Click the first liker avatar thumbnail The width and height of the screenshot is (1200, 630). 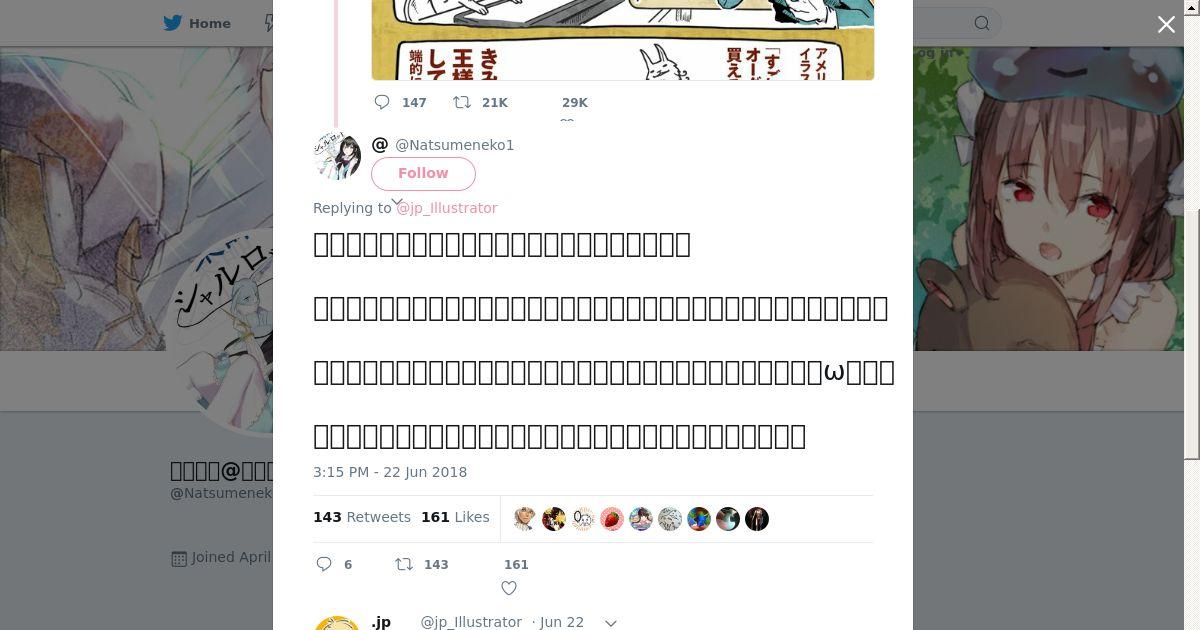pyautogui.click(x=524, y=519)
